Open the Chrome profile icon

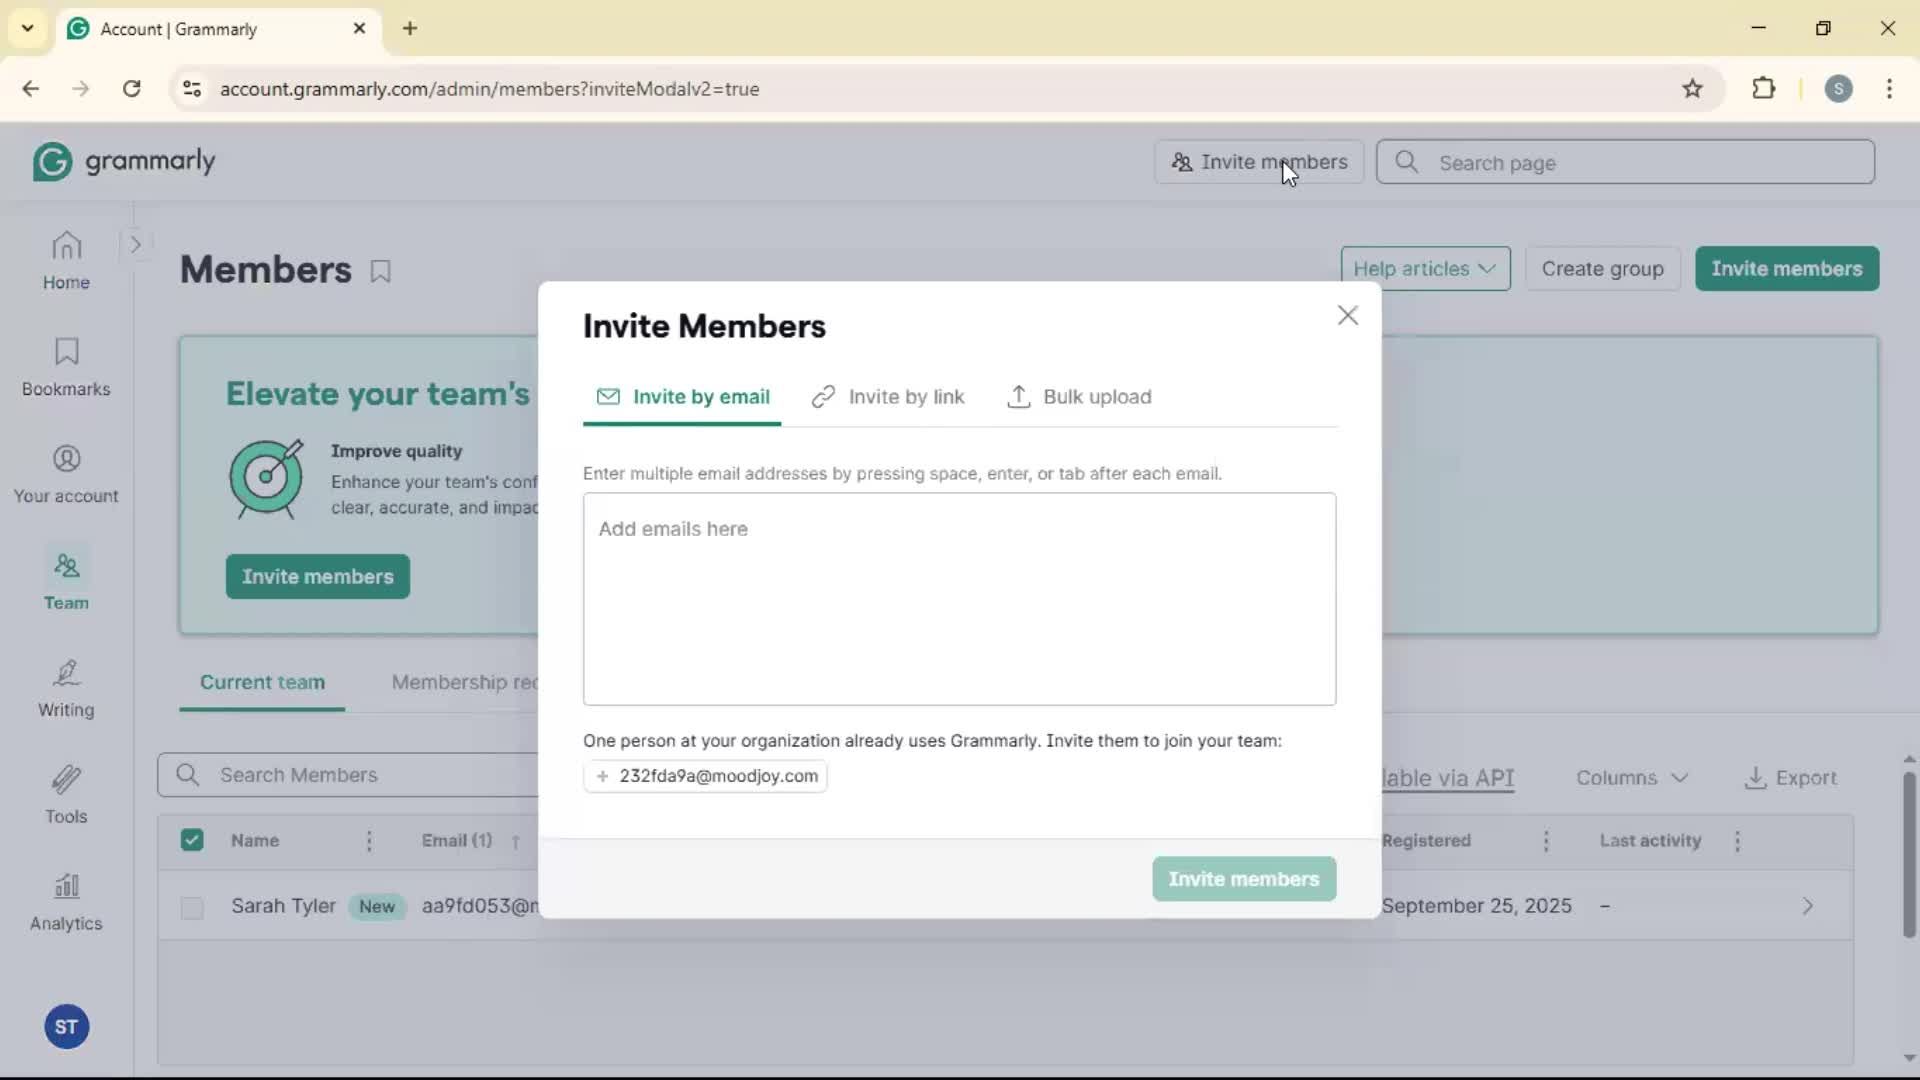point(1838,89)
